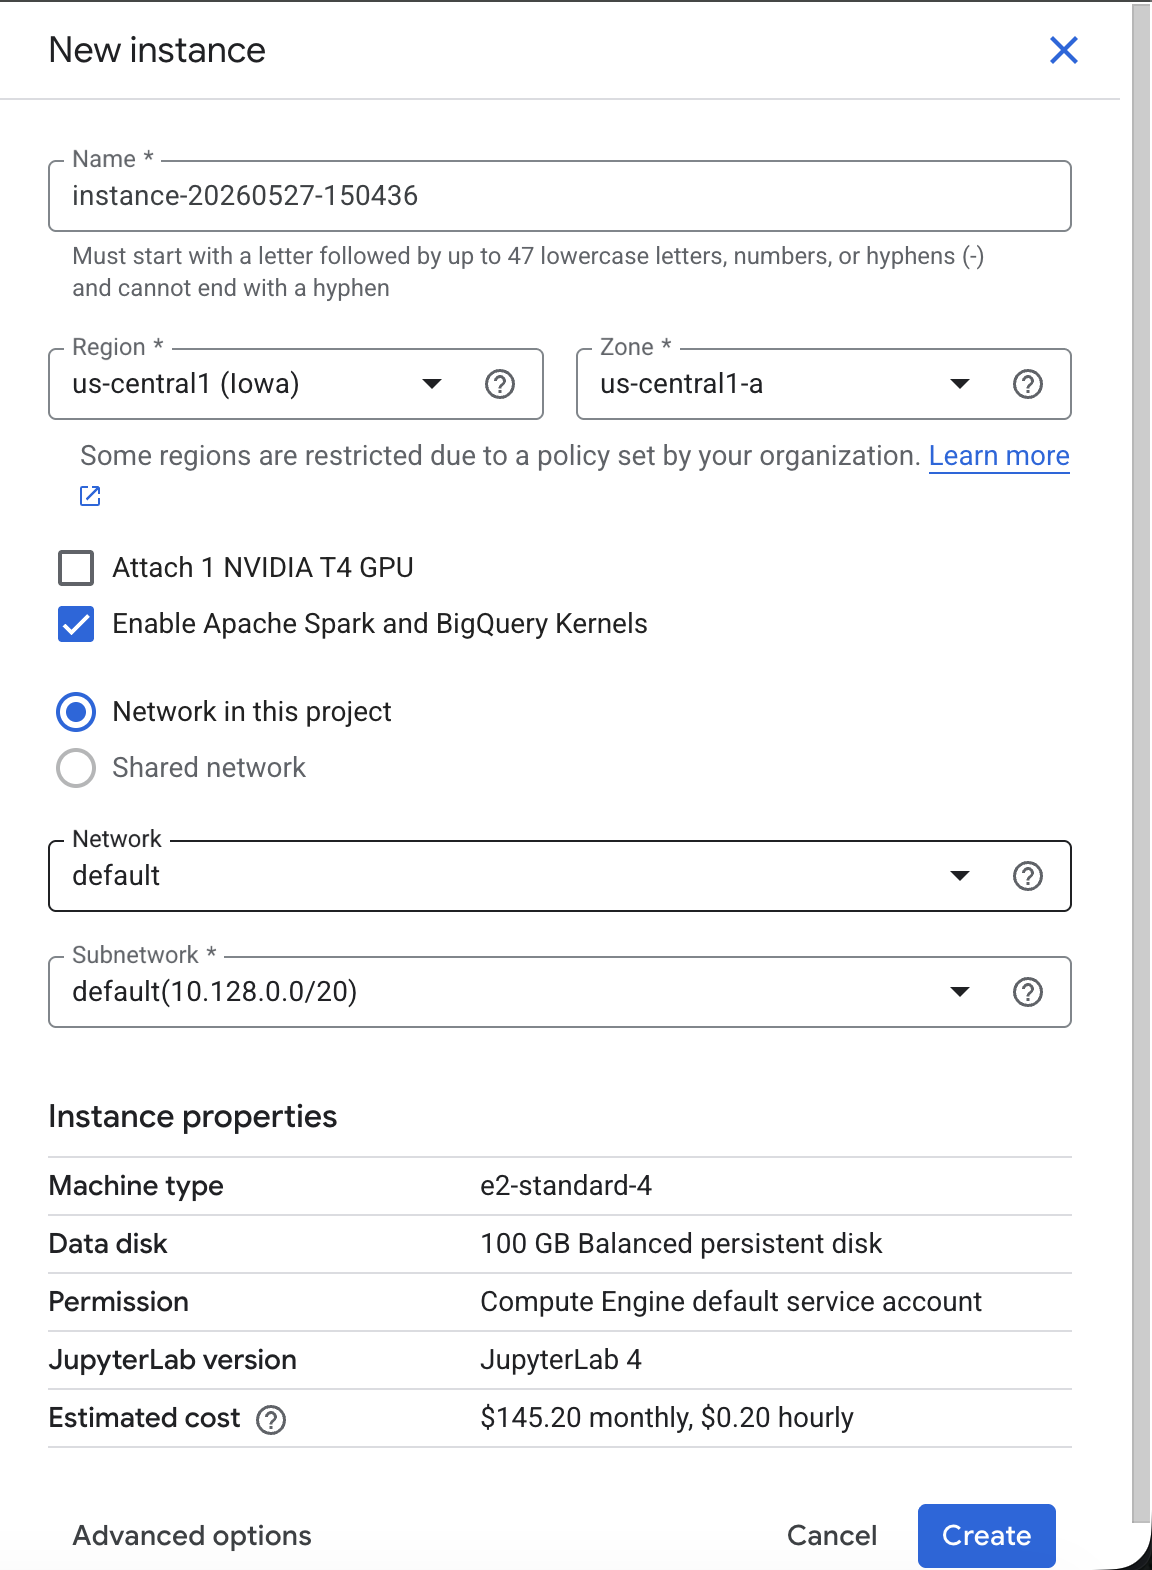Click the JupyterLab 4 version value

[x=561, y=1360]
